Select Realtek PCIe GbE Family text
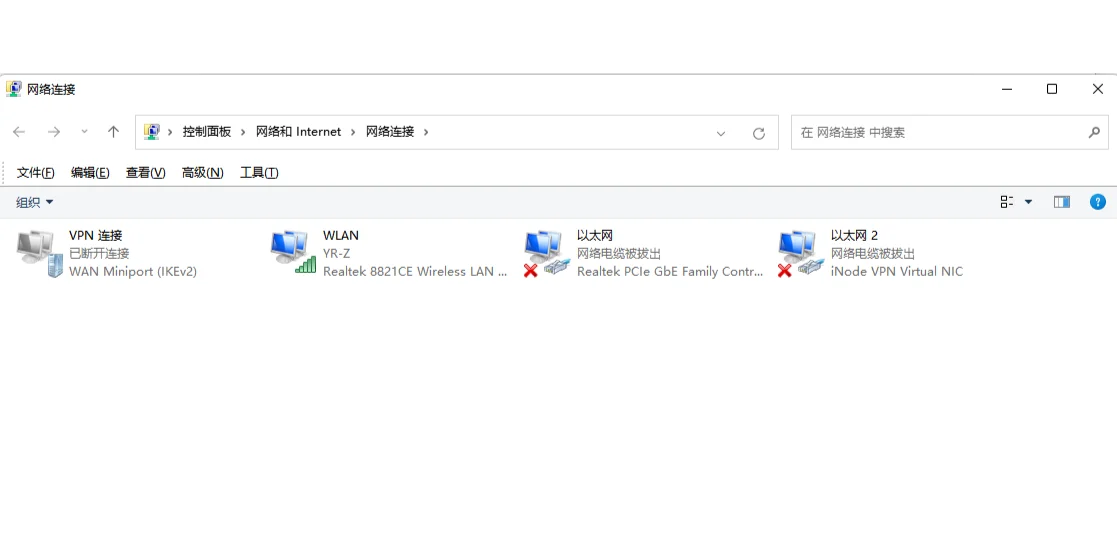The image size is (1117, 558). point(670,272)
